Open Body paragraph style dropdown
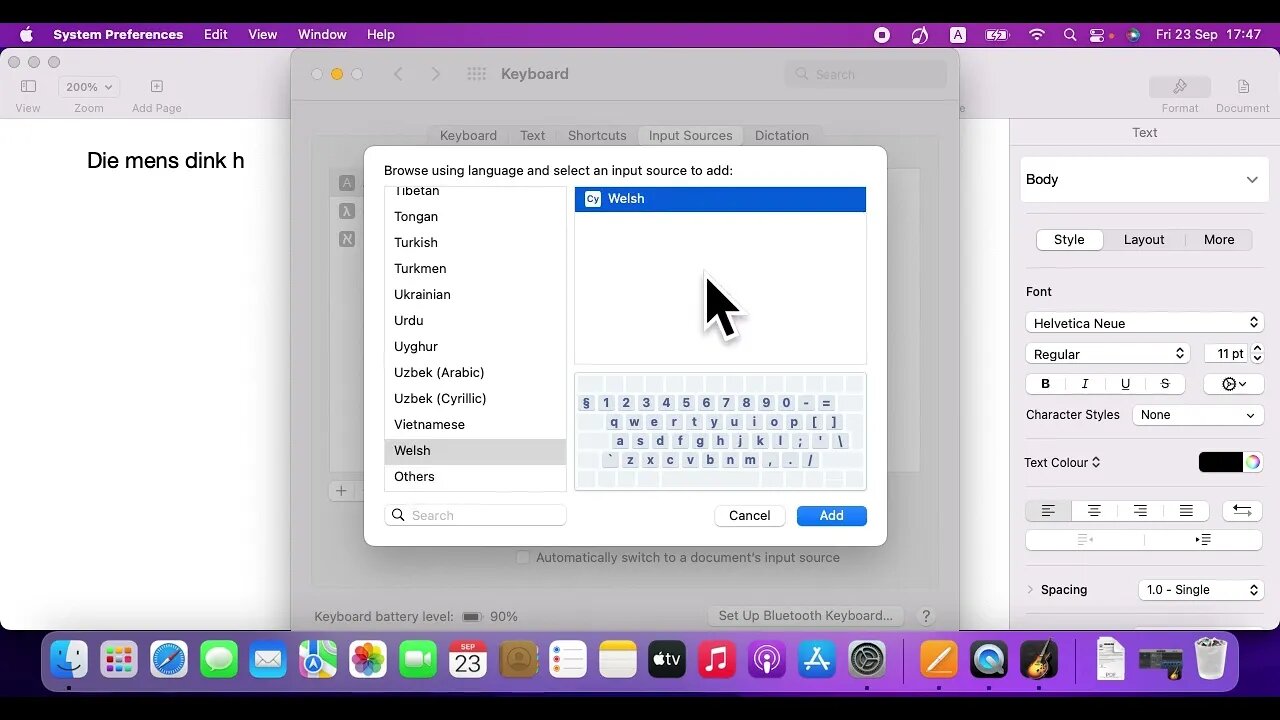The height and width of the screenshot is (720, 1280). [x=1145, y=180]
